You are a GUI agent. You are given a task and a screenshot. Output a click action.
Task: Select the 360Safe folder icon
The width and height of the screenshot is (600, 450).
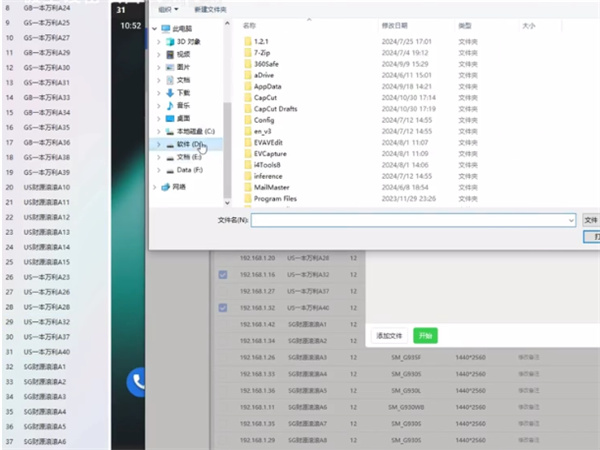[248, 64]
